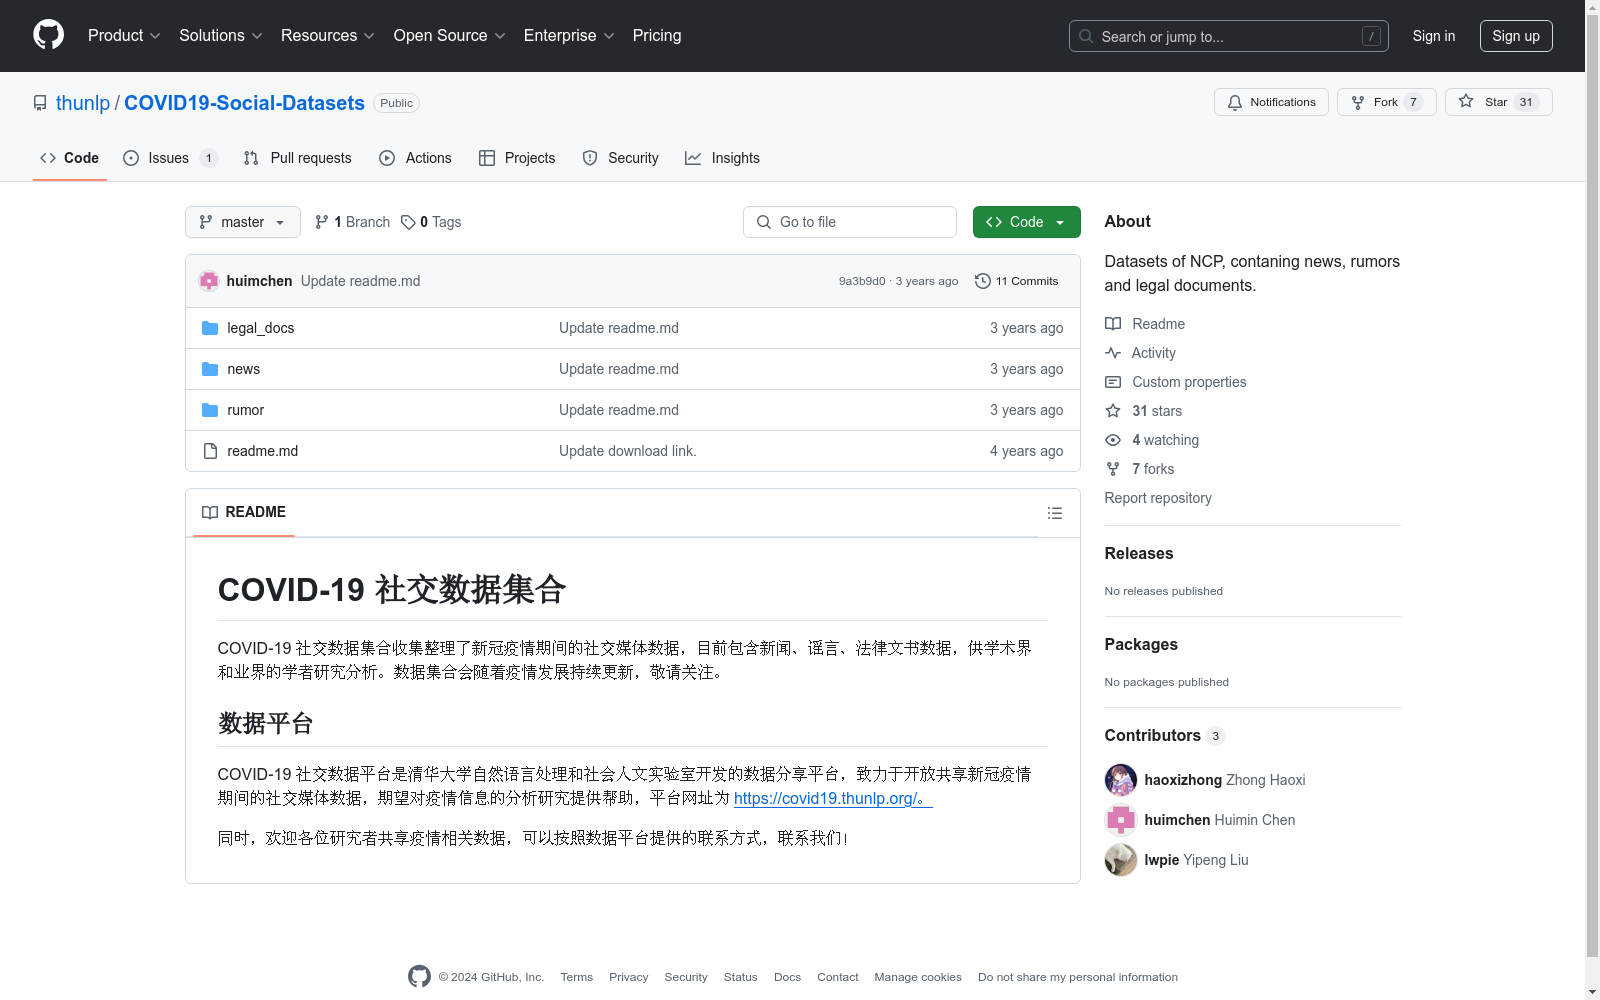This screenshot has width=1600, height=1000.
Task: Click the rumor folder icon
Action: [210, 410]
